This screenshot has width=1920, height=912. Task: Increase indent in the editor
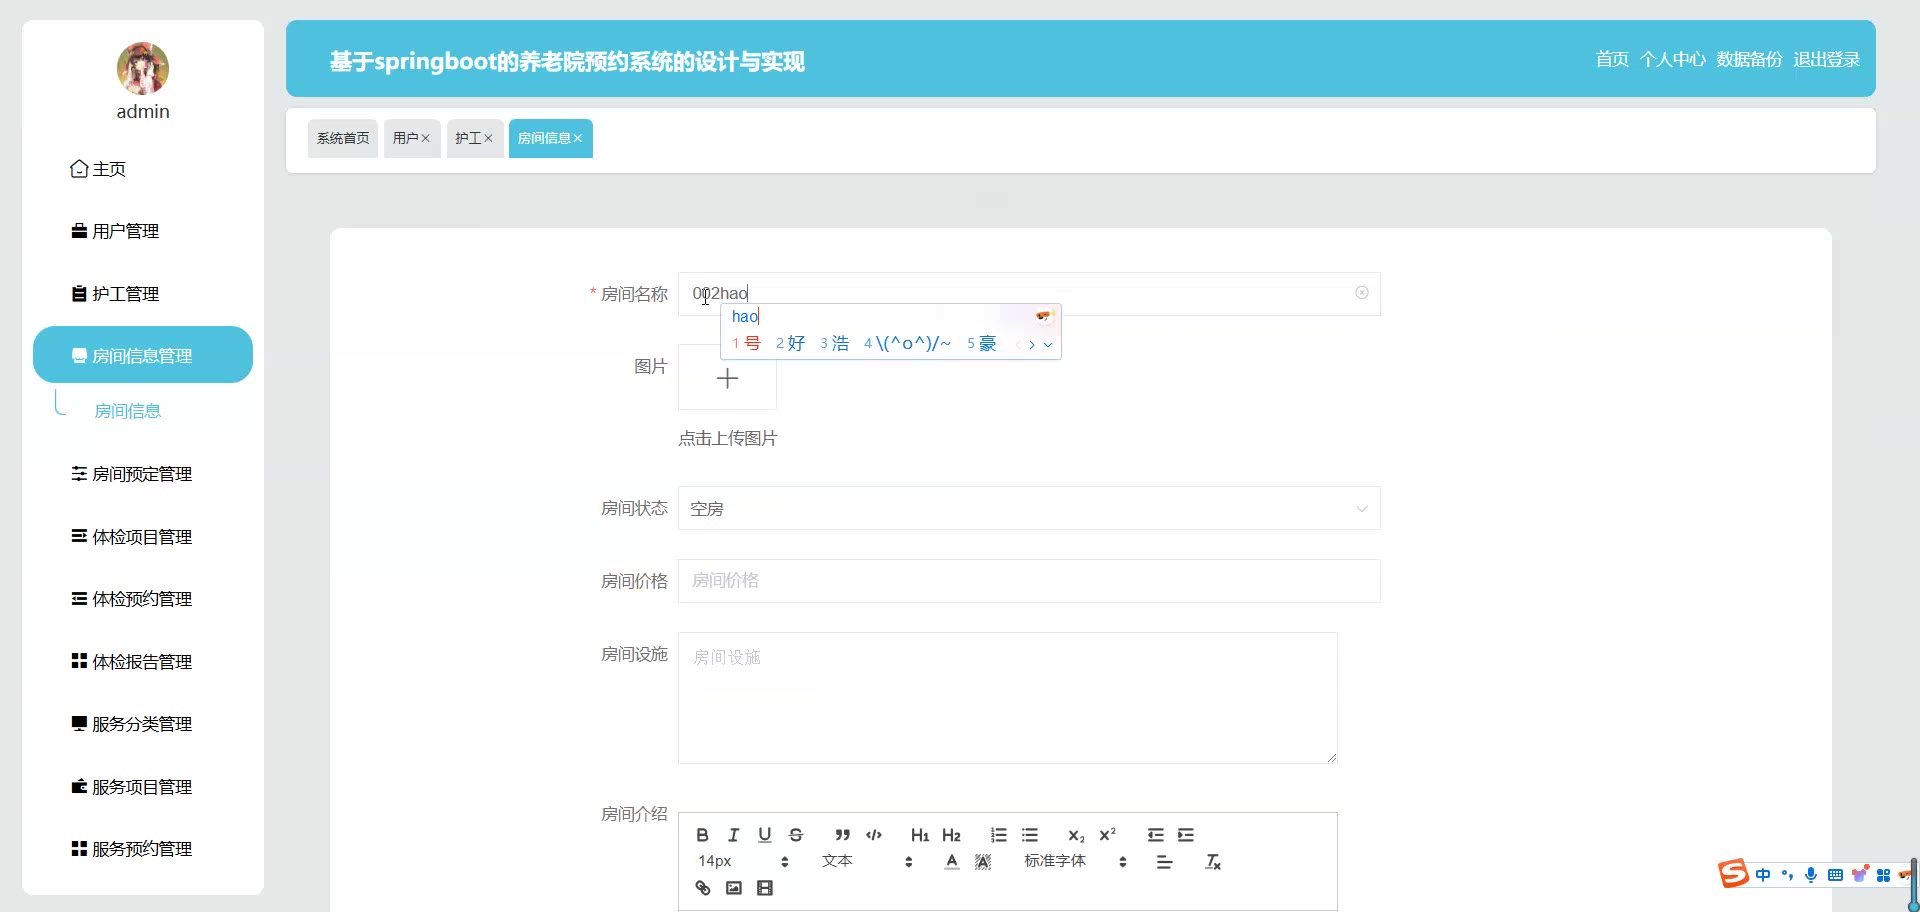pyautogui.click(x=1186, y=835)
